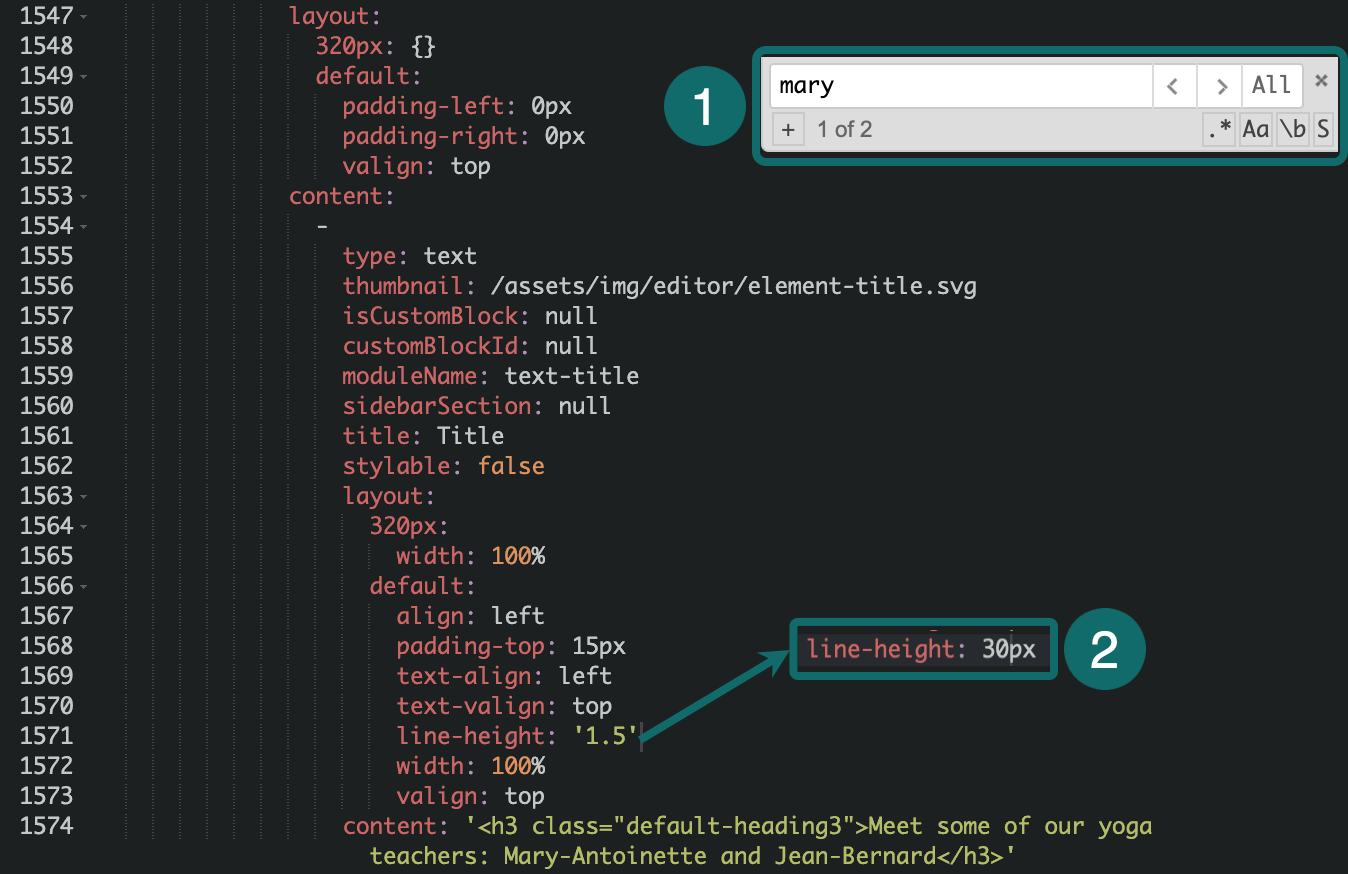Click line number 1571 in gutter
This screenshot has height=874, width=1348.
[x=47, y=736]
